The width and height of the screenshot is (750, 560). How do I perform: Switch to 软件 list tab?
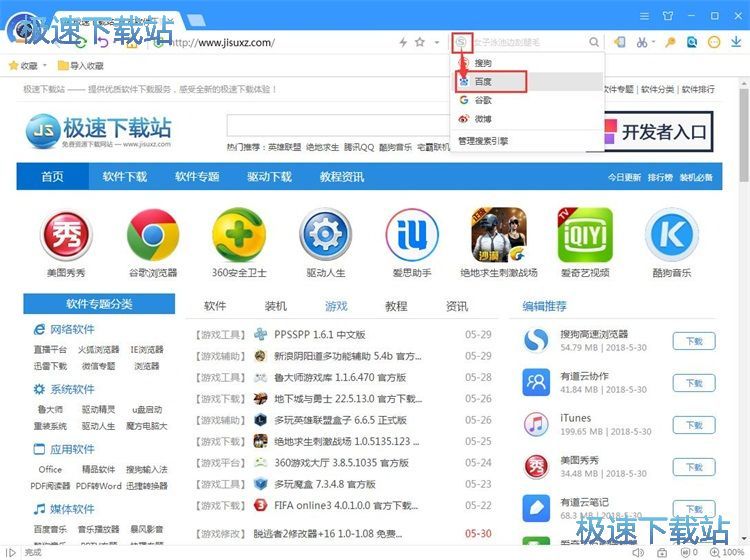pos(215,306)
